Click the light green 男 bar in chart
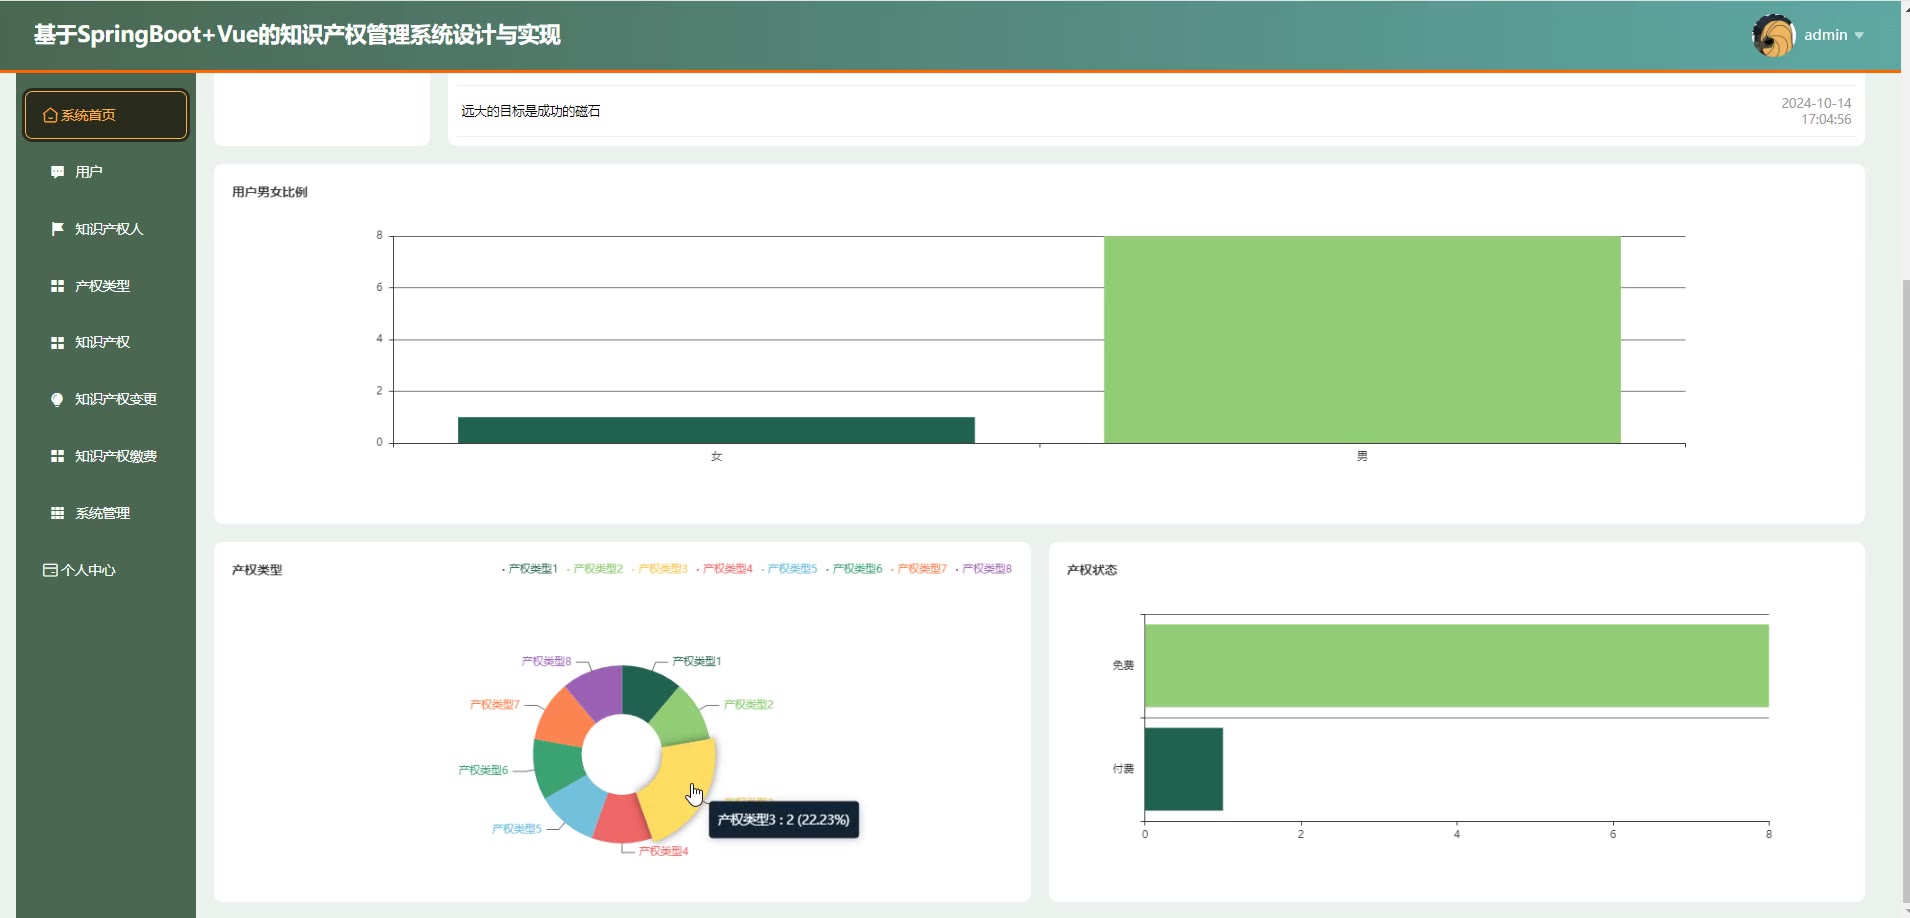The width and height of the screenshot is (1910, 918). (1361, 340)
